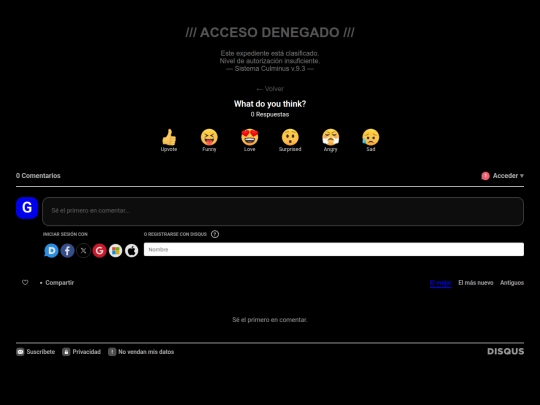
Task: Click the Sistema Culminus v.9.3 text
Action: click(270, 69)
